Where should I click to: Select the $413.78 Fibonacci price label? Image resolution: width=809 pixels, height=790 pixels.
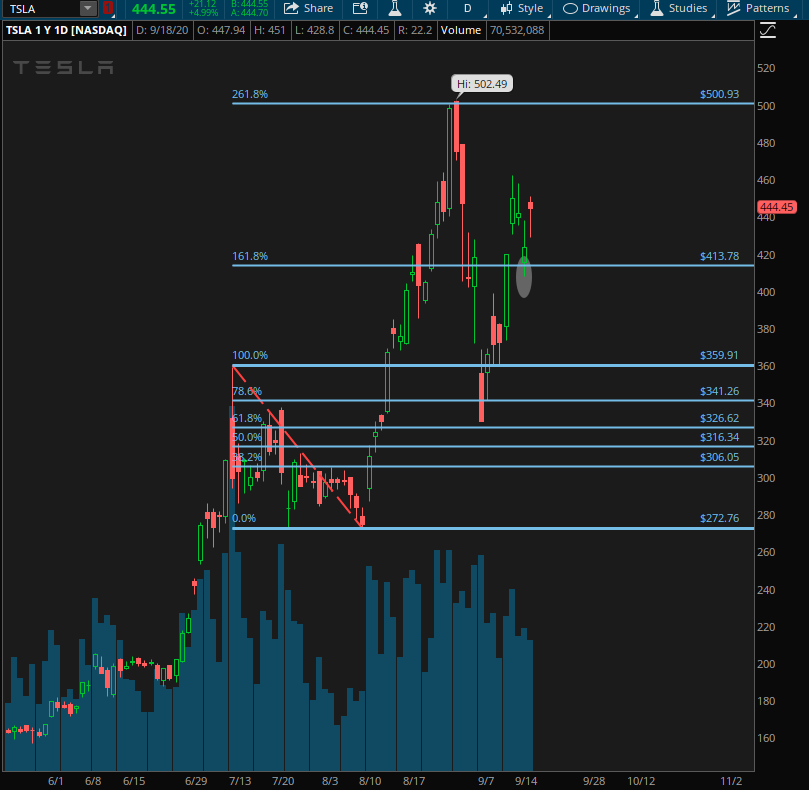coord(719,256)
